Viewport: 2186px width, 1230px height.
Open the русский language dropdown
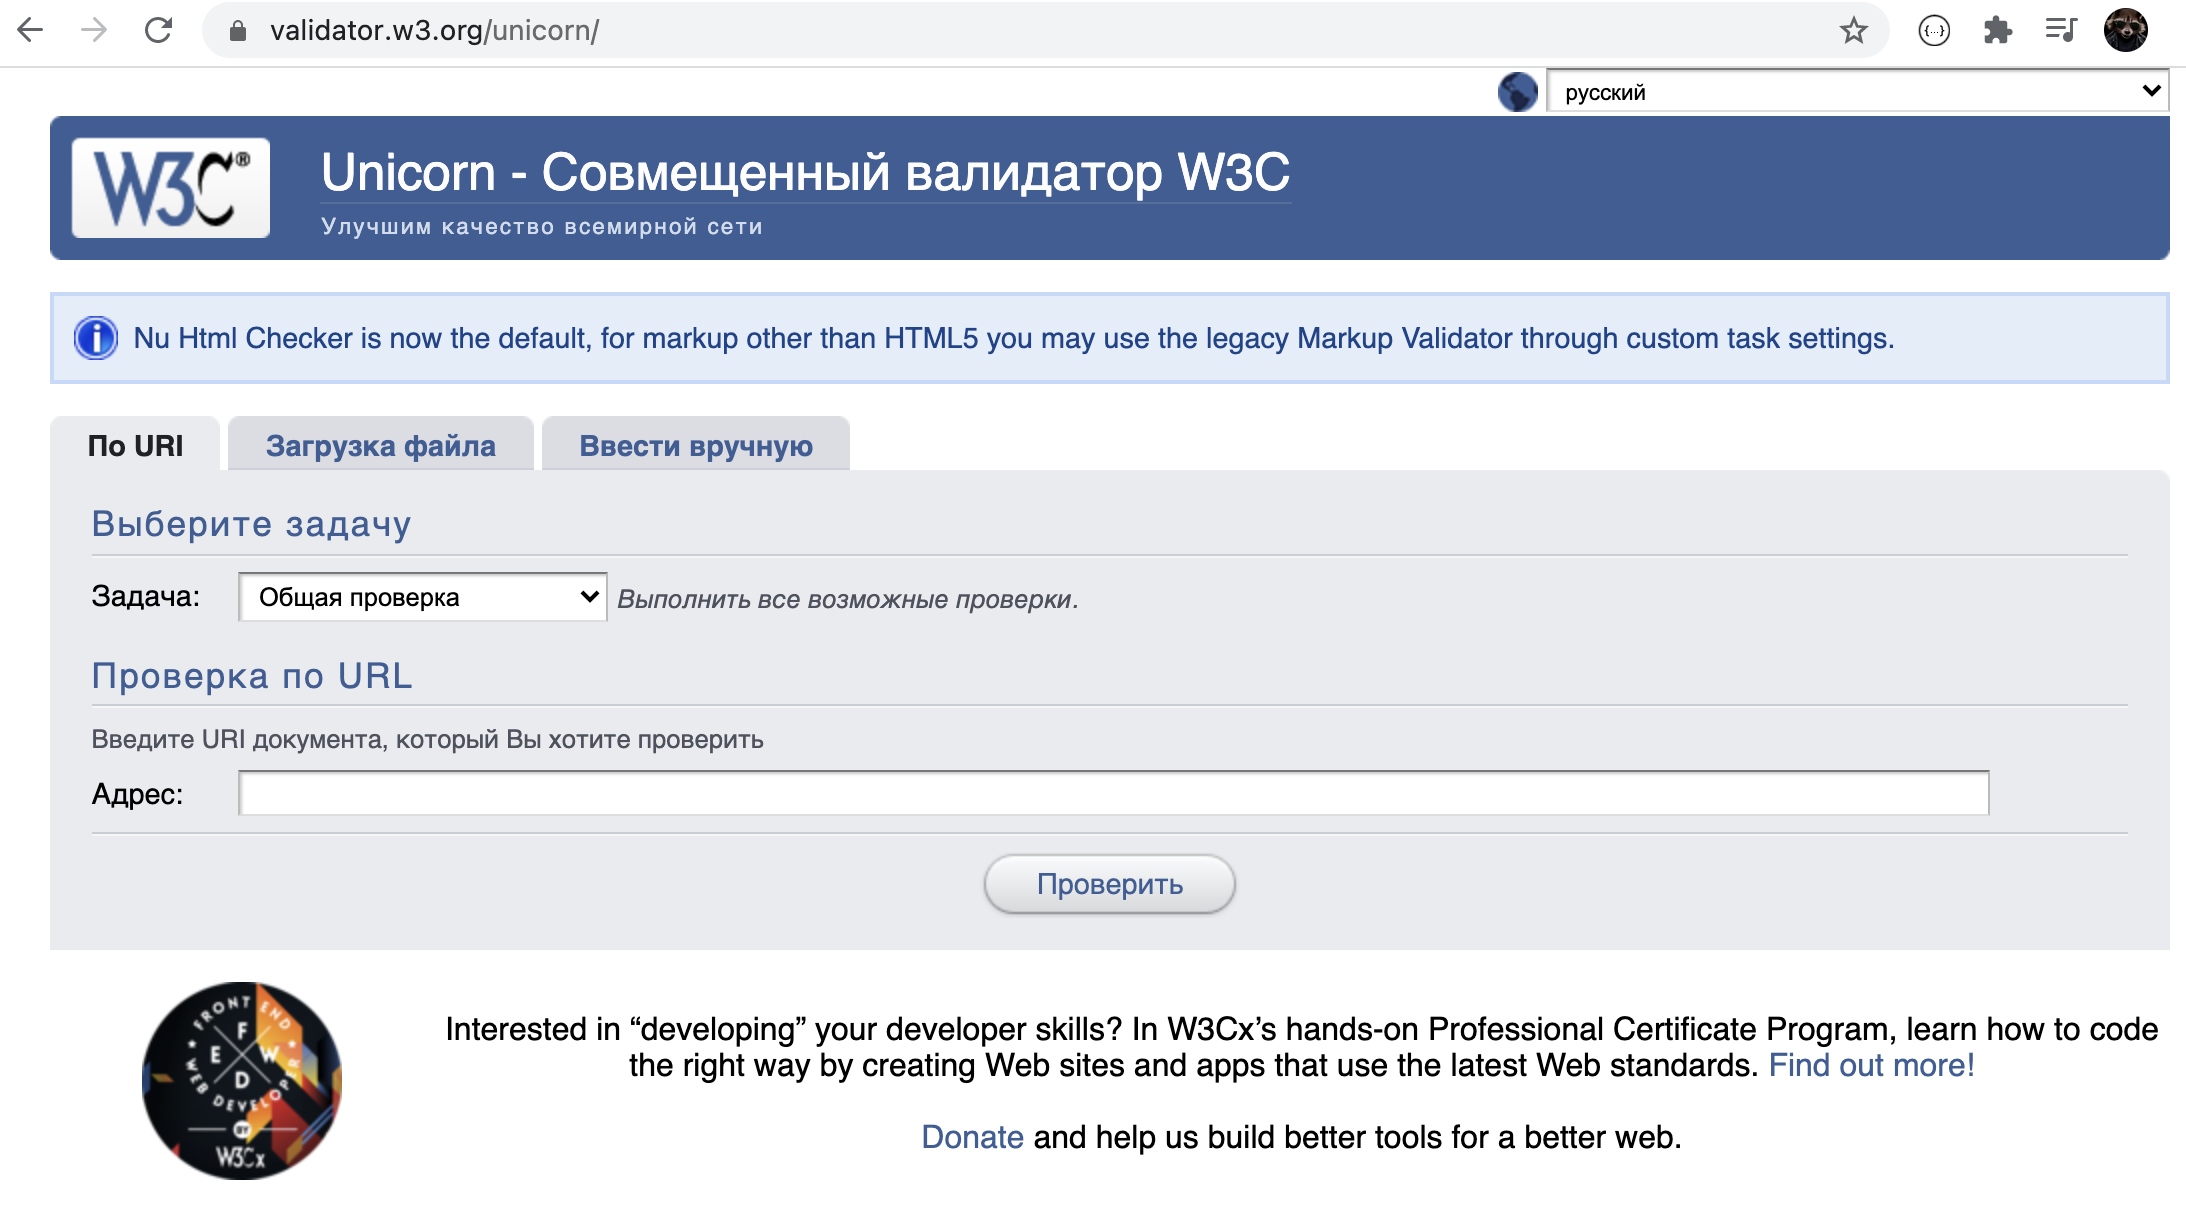coord(1857,92)
